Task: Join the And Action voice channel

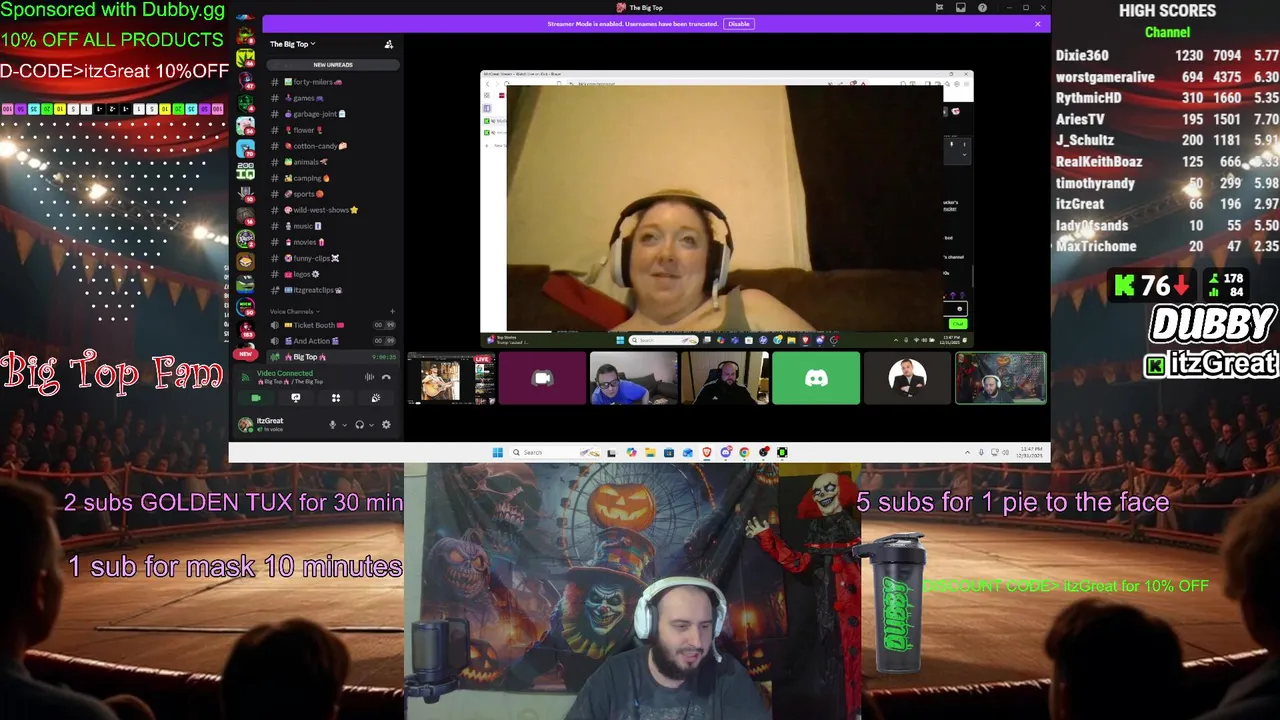Action: coord(333,341)
